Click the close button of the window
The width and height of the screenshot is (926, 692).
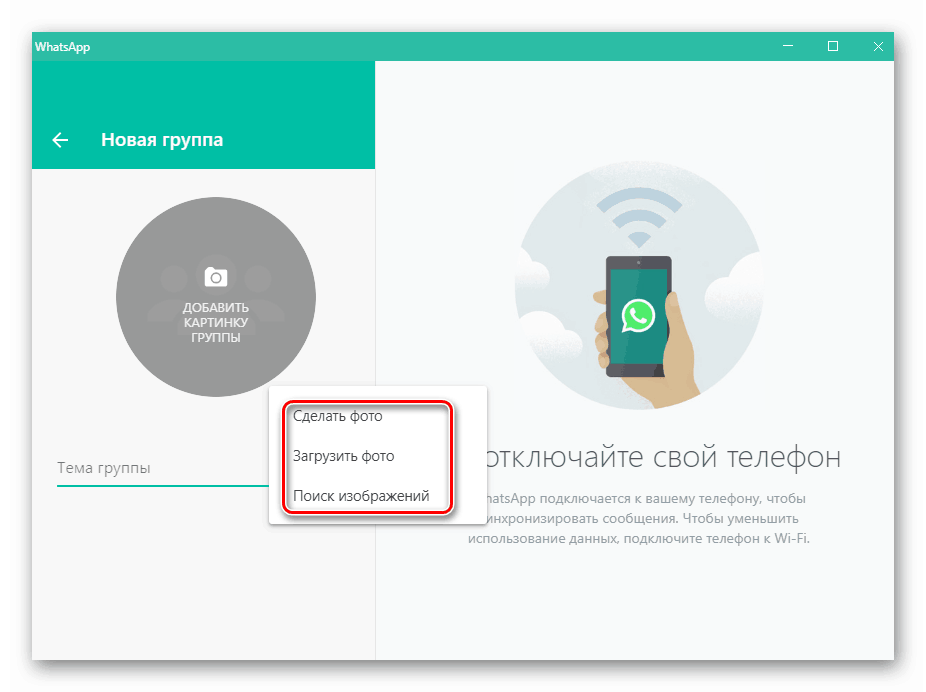point(878,46)
